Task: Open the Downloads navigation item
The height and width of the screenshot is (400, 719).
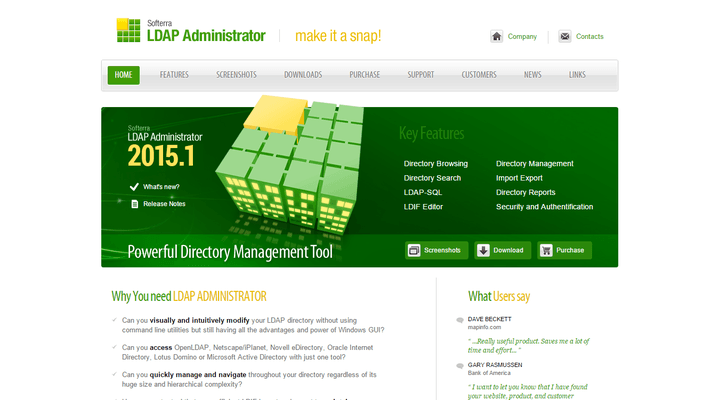Action: [302, 75]
